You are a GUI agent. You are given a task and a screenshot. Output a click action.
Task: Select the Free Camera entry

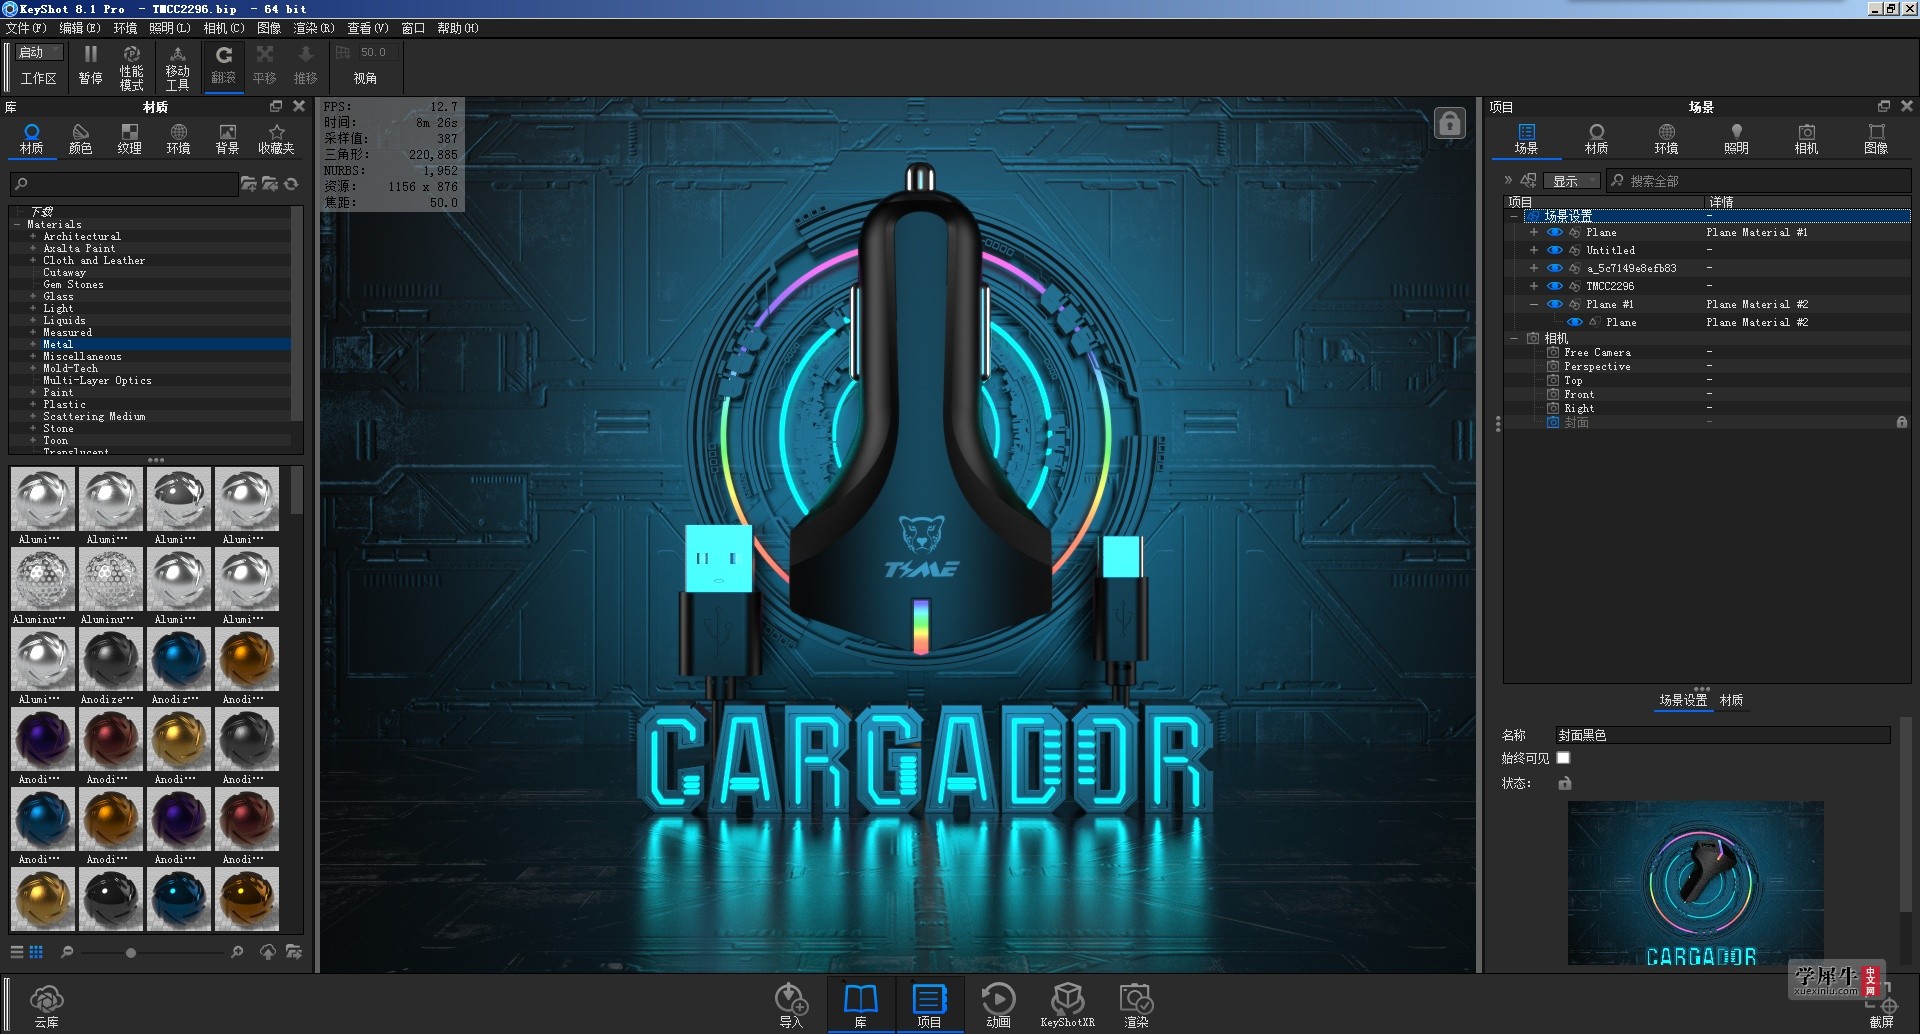coord(1597,352)
